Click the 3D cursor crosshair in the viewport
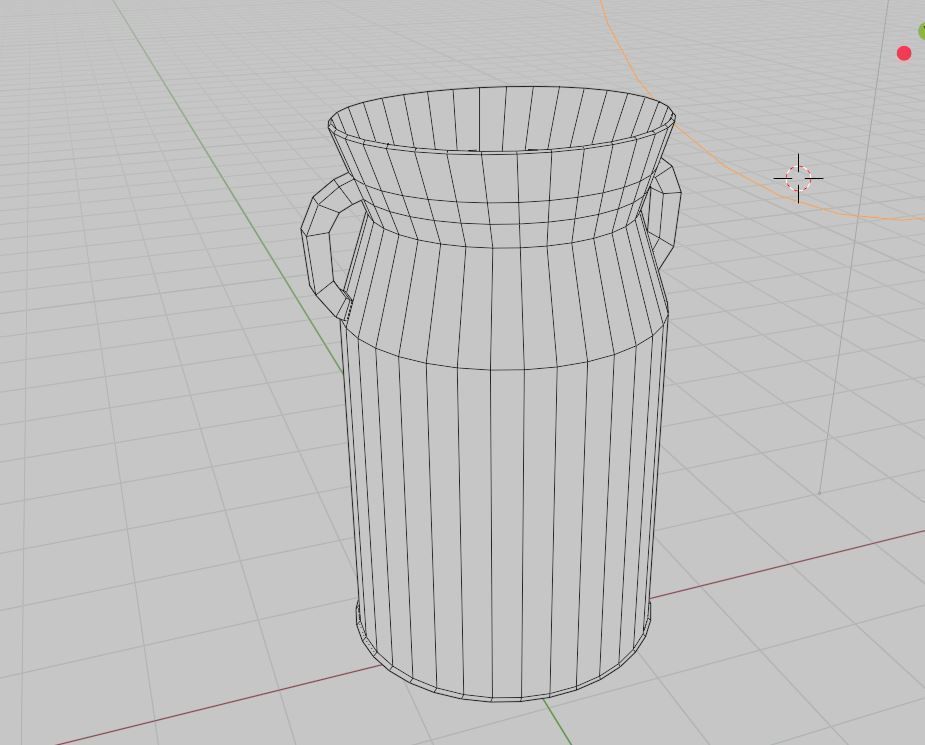This screenshot has width=925, height=745. coord(799,178)
